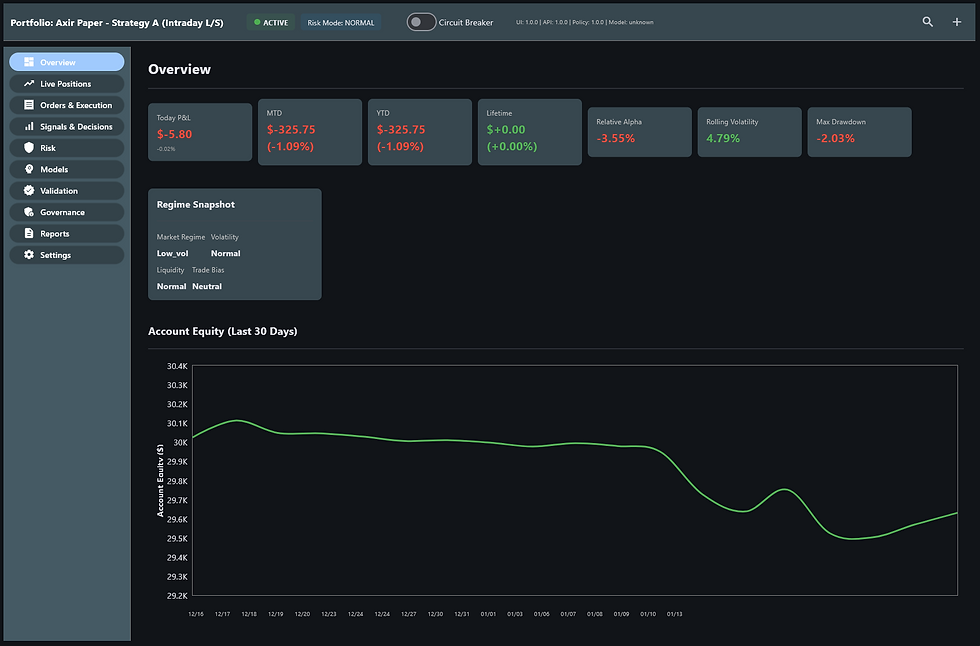Viewport: 980px width, 646px height.
Task: Open Live Positions trend icon
Action: pyautogui.click(x=29, y=83)
